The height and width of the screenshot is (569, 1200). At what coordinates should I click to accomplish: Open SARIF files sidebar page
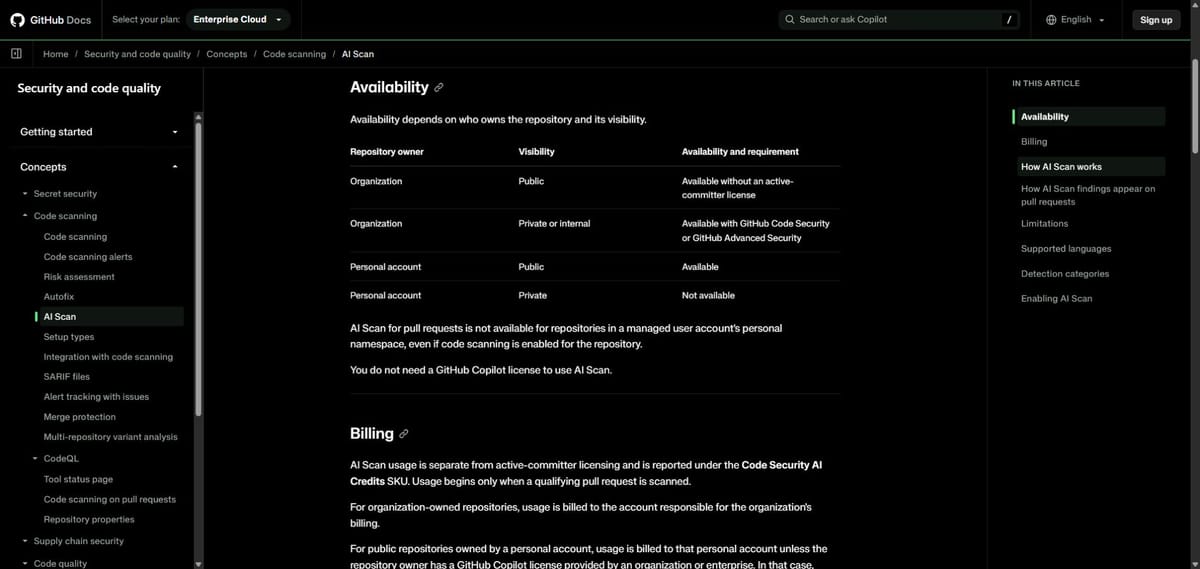[x=66, y=377]
